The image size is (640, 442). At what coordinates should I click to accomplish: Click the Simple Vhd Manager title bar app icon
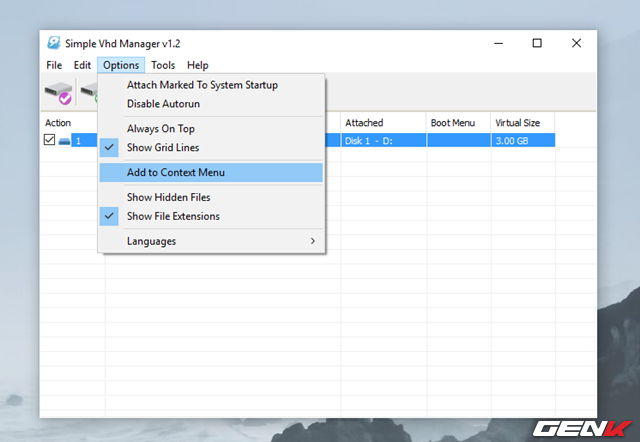tap(53, 43)
